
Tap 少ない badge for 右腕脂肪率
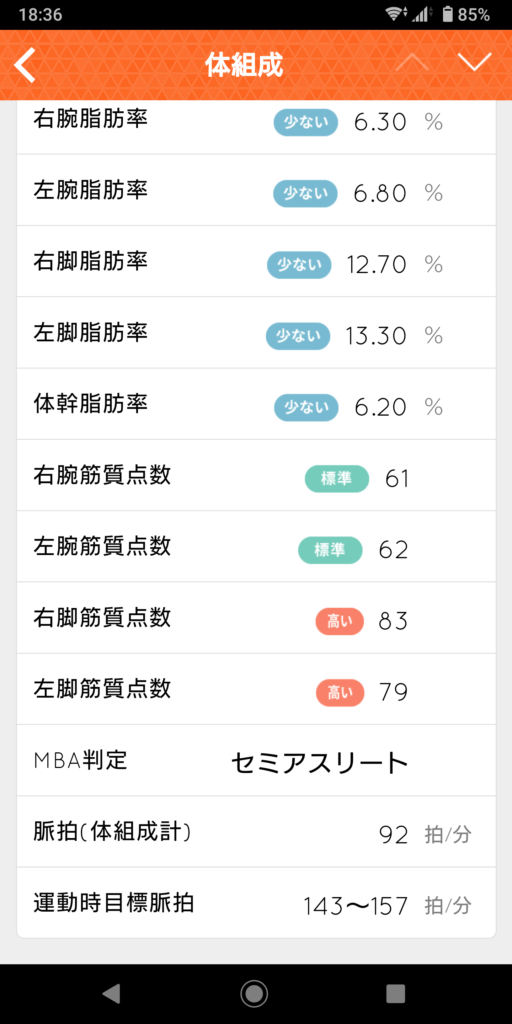306,122
